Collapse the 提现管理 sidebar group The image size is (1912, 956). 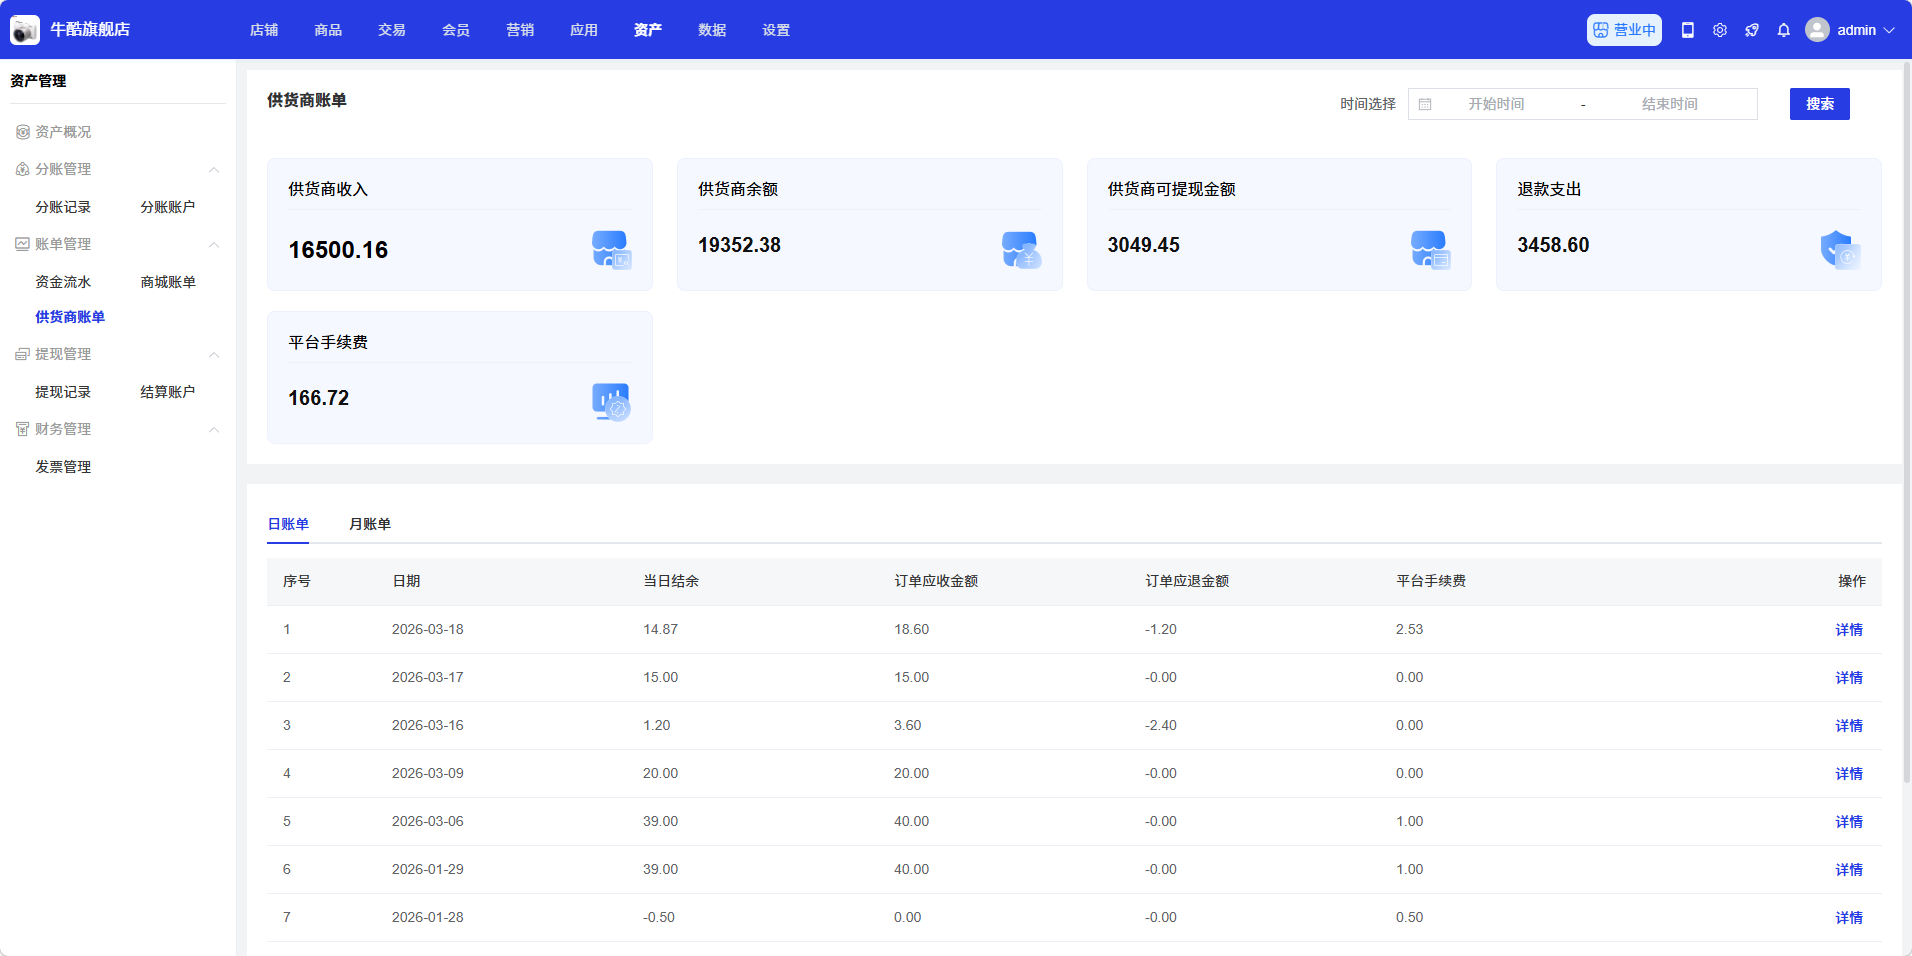pyautogui.click(x=213, y=355)
